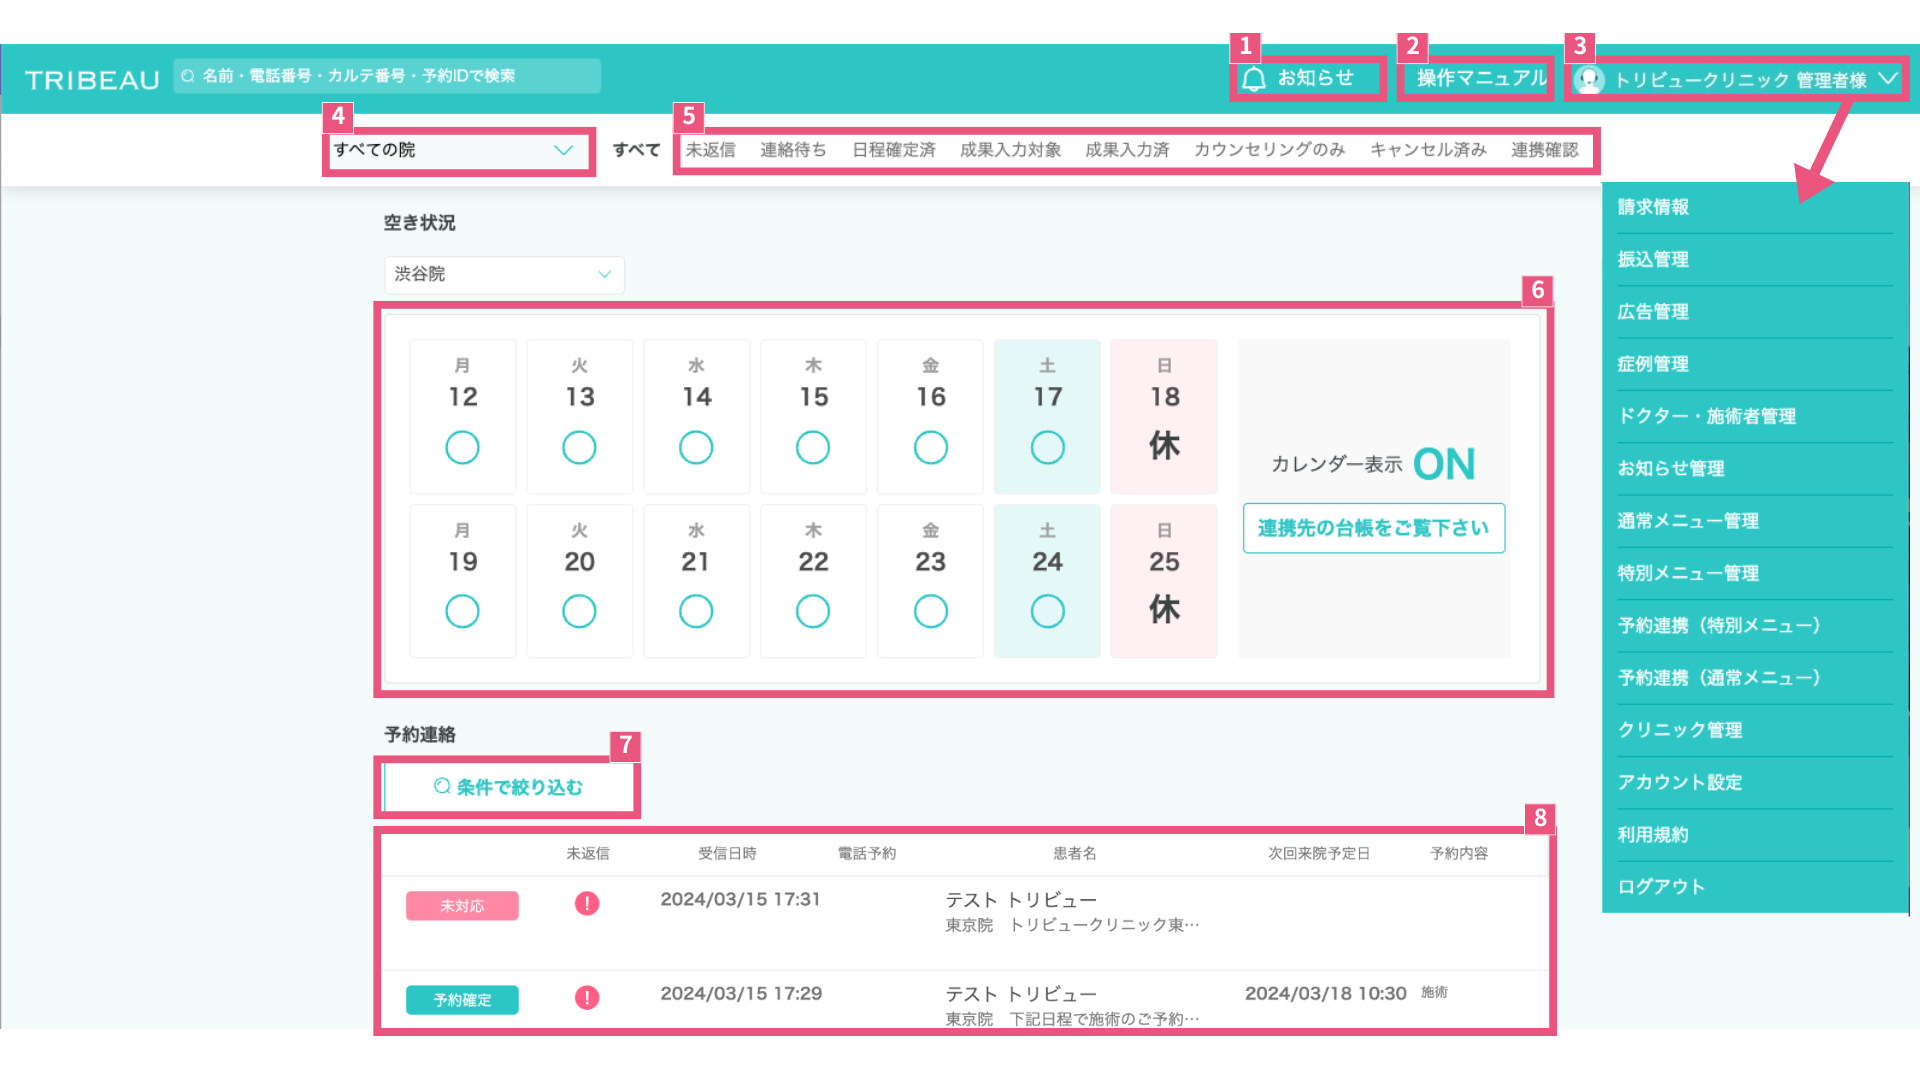Focus the name/phone/ID search field
The image size is (1920, 1080).
click(x=387, y=76)
